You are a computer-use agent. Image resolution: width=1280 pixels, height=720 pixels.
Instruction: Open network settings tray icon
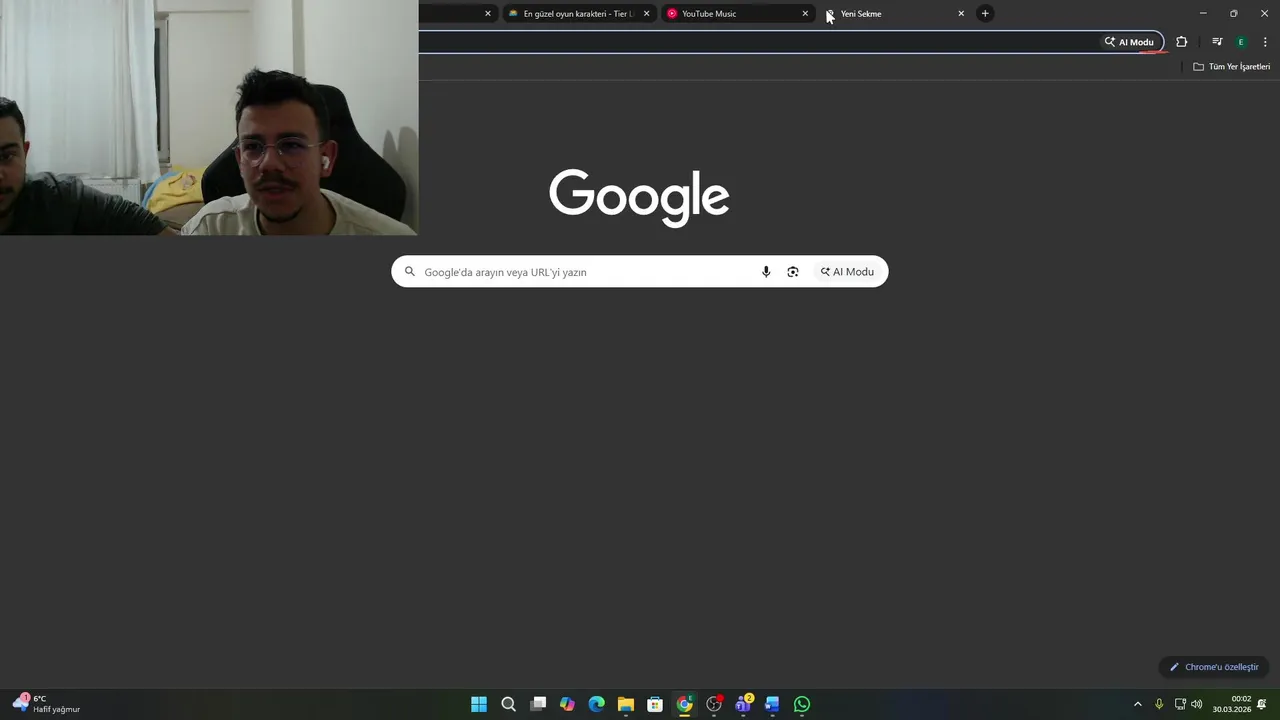[x=1180, y=704]
